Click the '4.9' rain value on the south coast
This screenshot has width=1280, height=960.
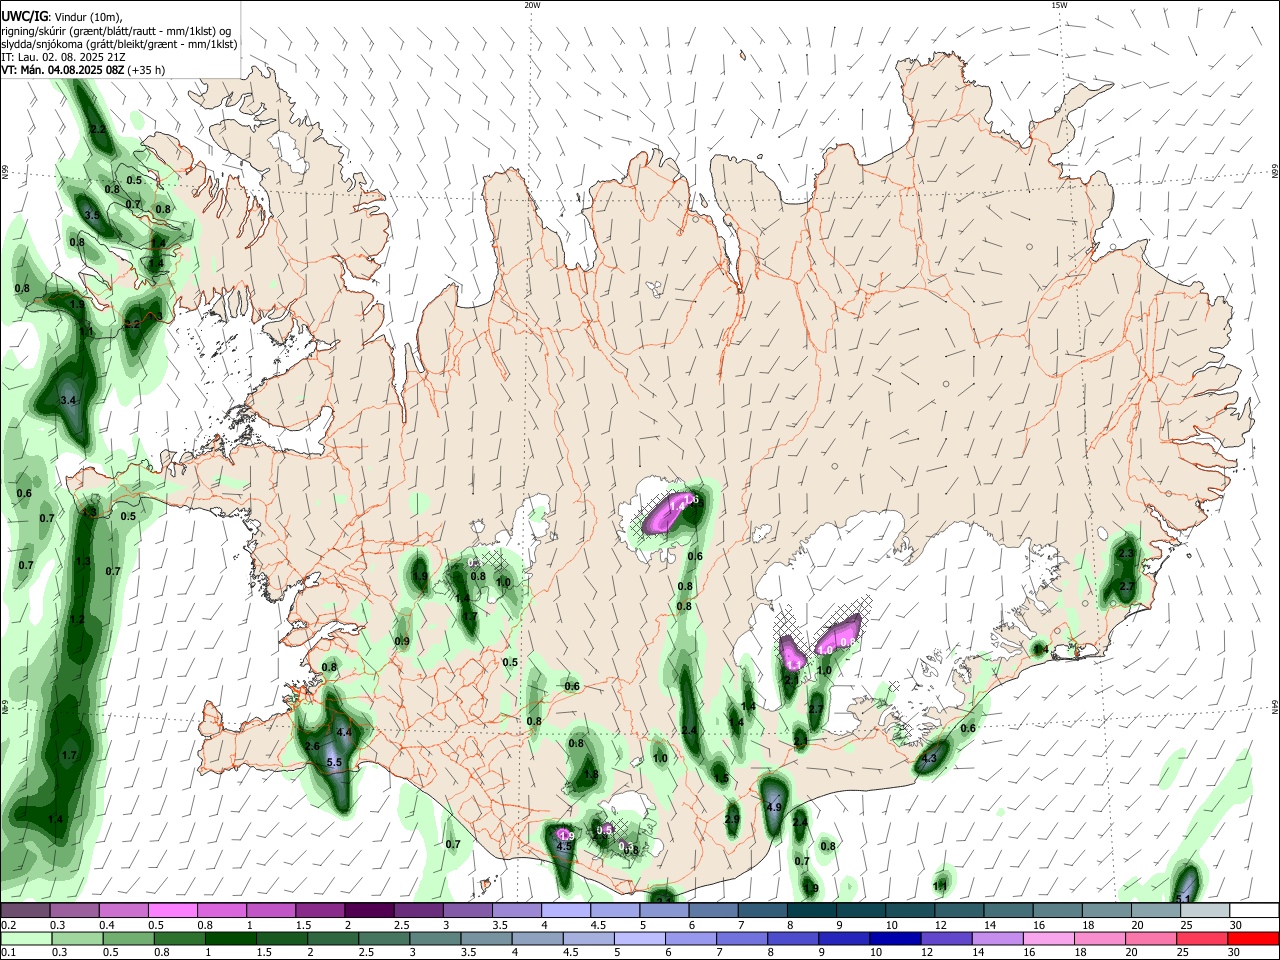pyautogui.click(x=773, y=807)
